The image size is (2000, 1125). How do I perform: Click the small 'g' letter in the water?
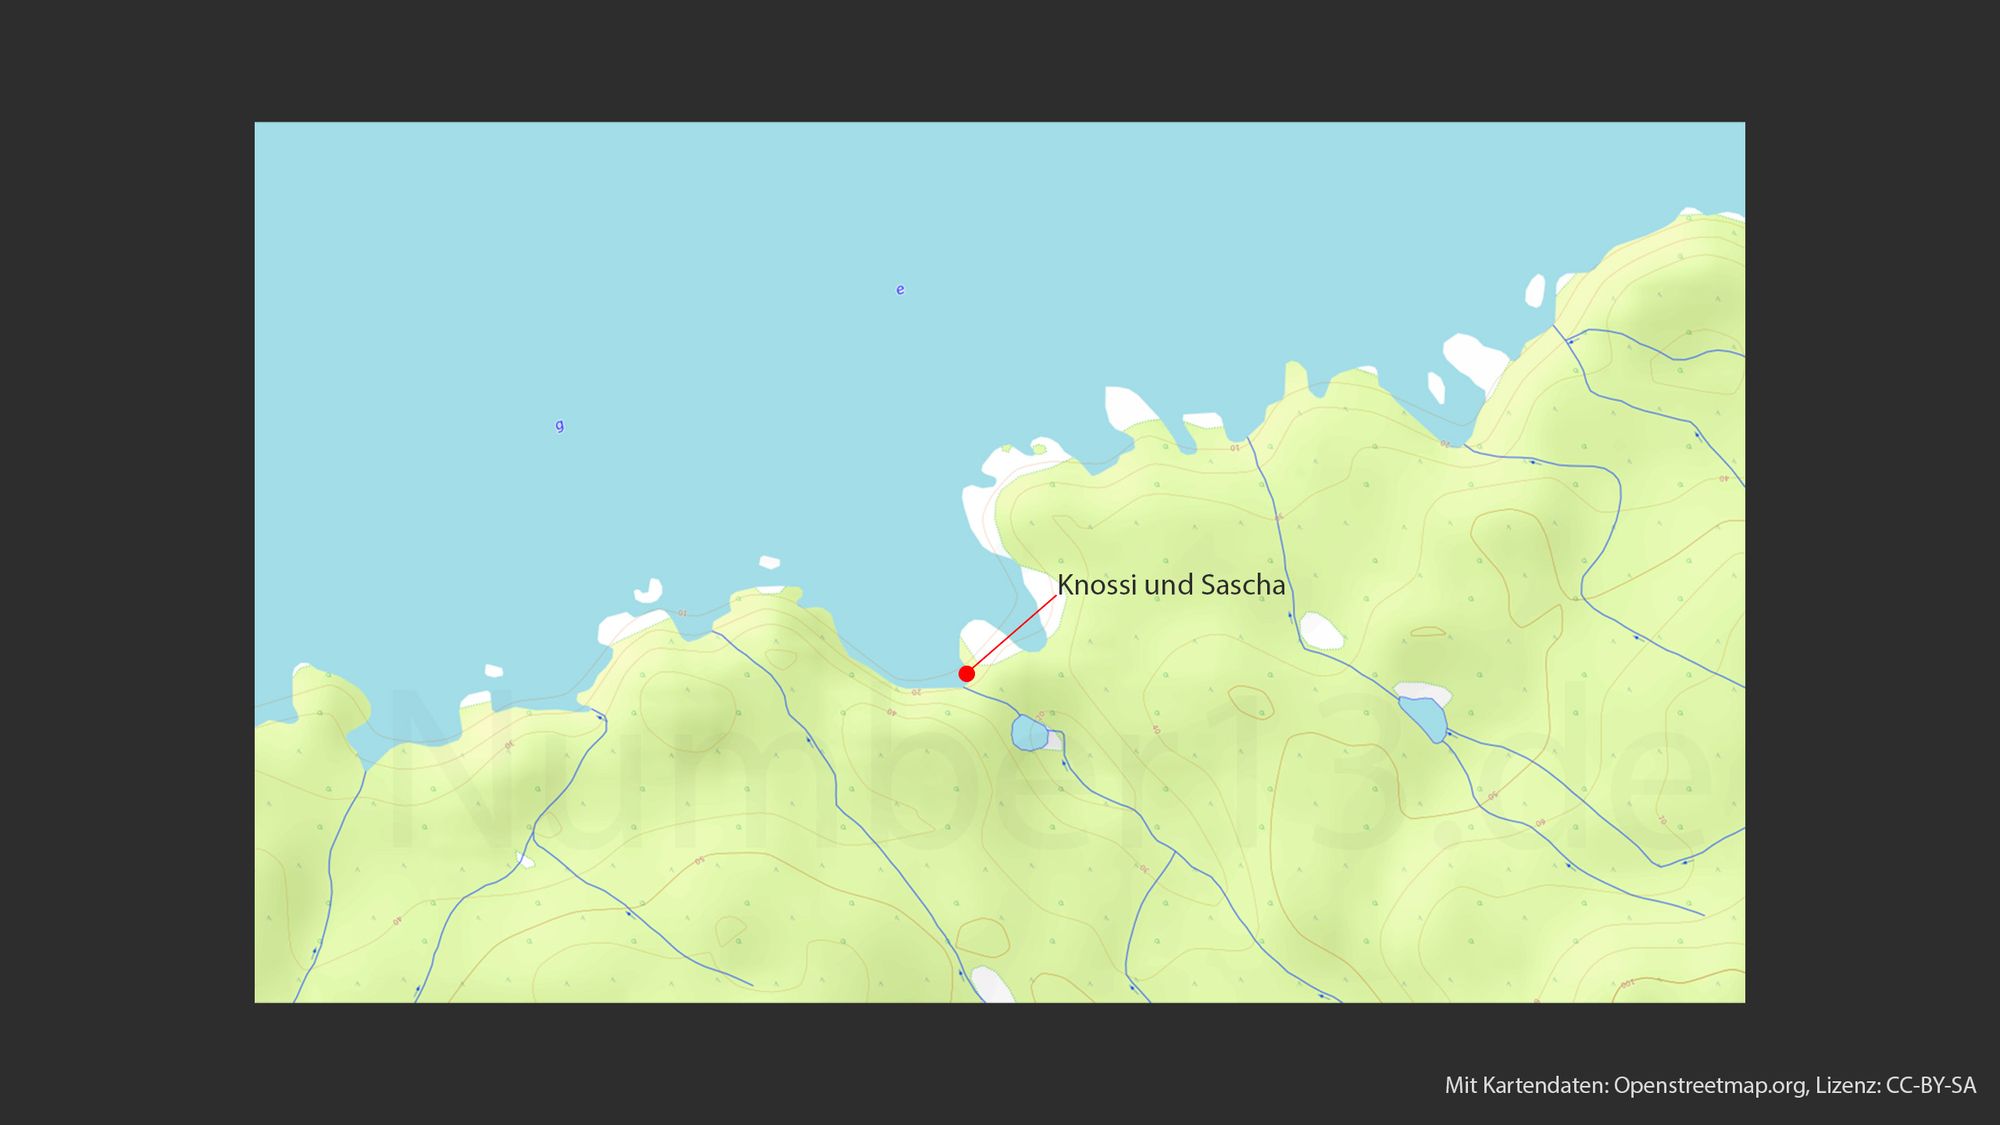coord(559,425)
